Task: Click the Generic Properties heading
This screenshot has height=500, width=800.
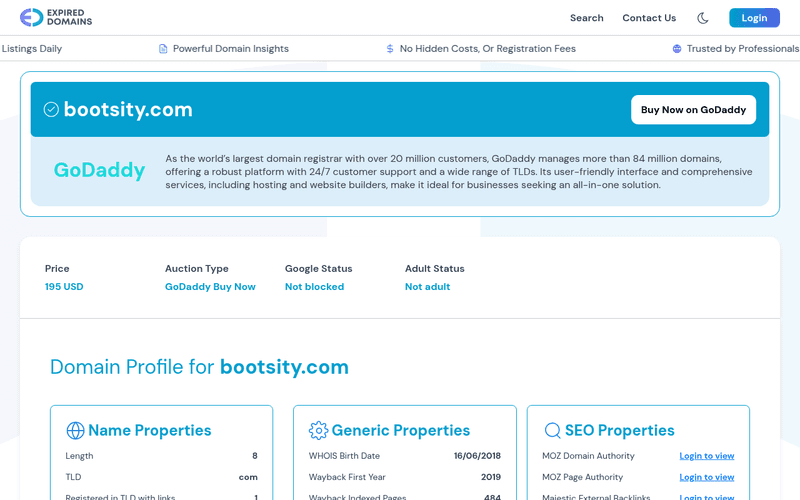Action: pyautogui.click(x=401, y=431)
